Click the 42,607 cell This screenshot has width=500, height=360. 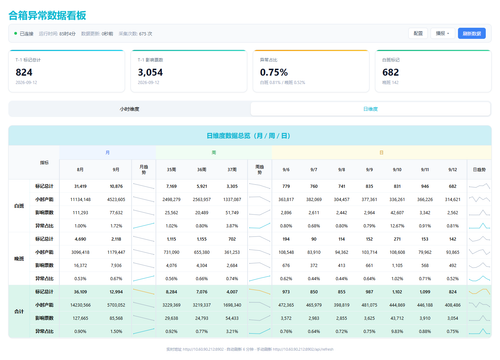click(x=397, y=213)
